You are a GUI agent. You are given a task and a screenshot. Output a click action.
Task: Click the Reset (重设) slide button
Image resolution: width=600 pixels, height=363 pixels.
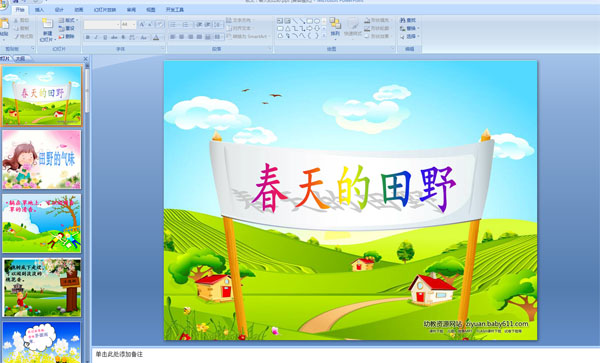pos(67,28)
